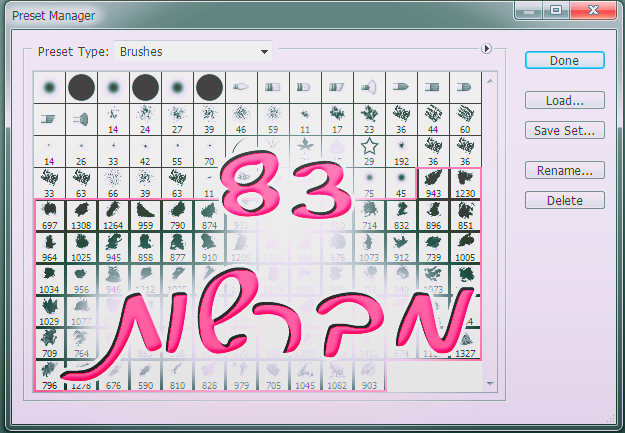The height and width of the screenshot is (433, 625).
Task: Select the splatter brush sized 964
Action: pos(49,248)
